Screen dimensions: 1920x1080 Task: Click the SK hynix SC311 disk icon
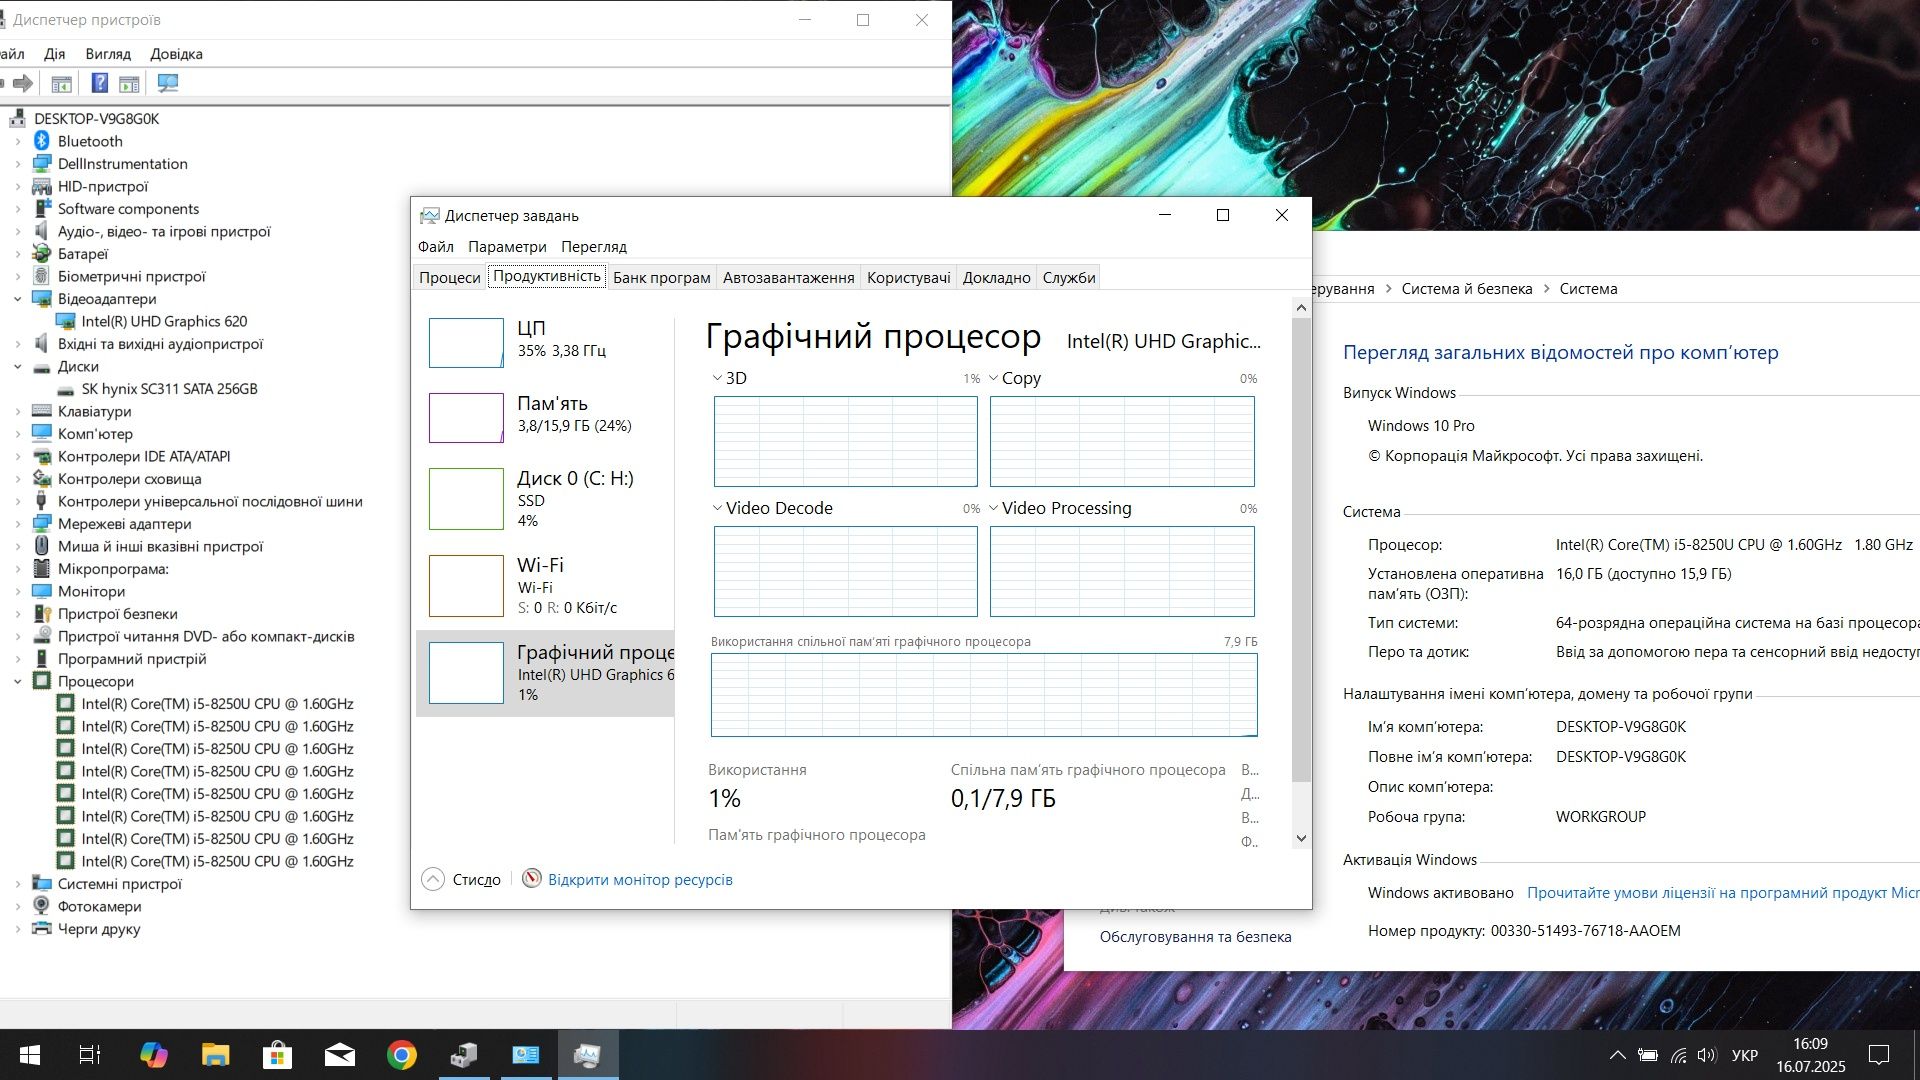[x=65, y=389]
